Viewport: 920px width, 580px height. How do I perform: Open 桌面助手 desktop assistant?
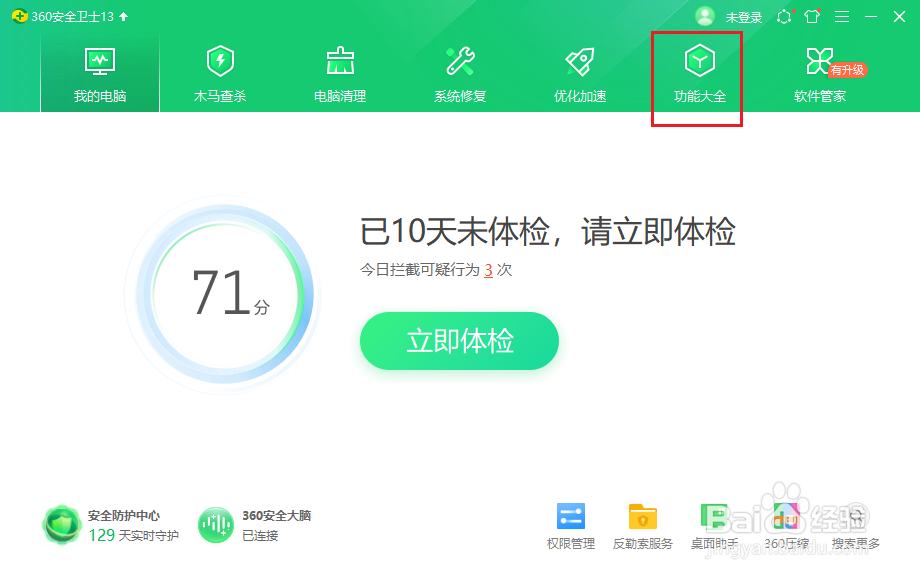tap(714, 524)
